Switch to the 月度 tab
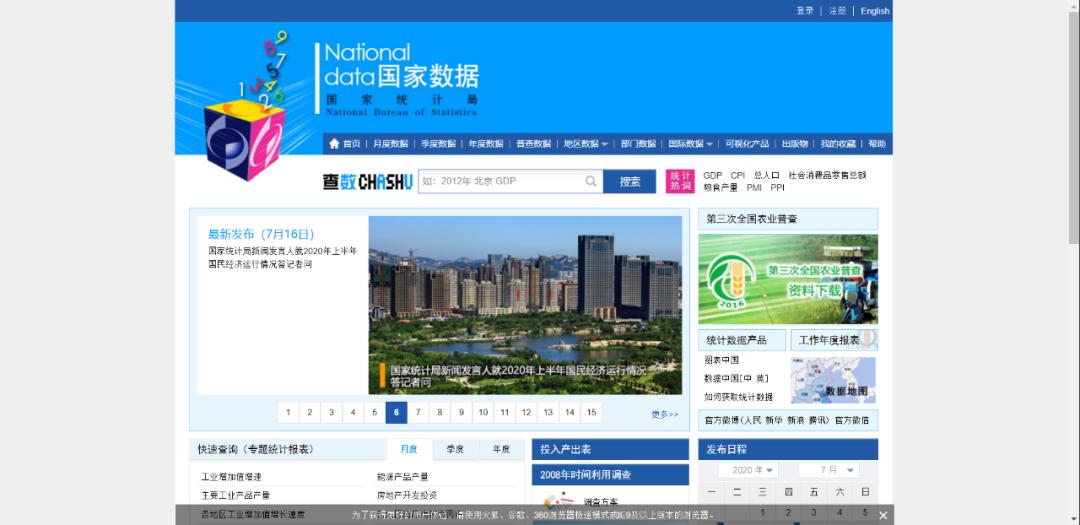The image size is (1080, 525). pos(409,449)
